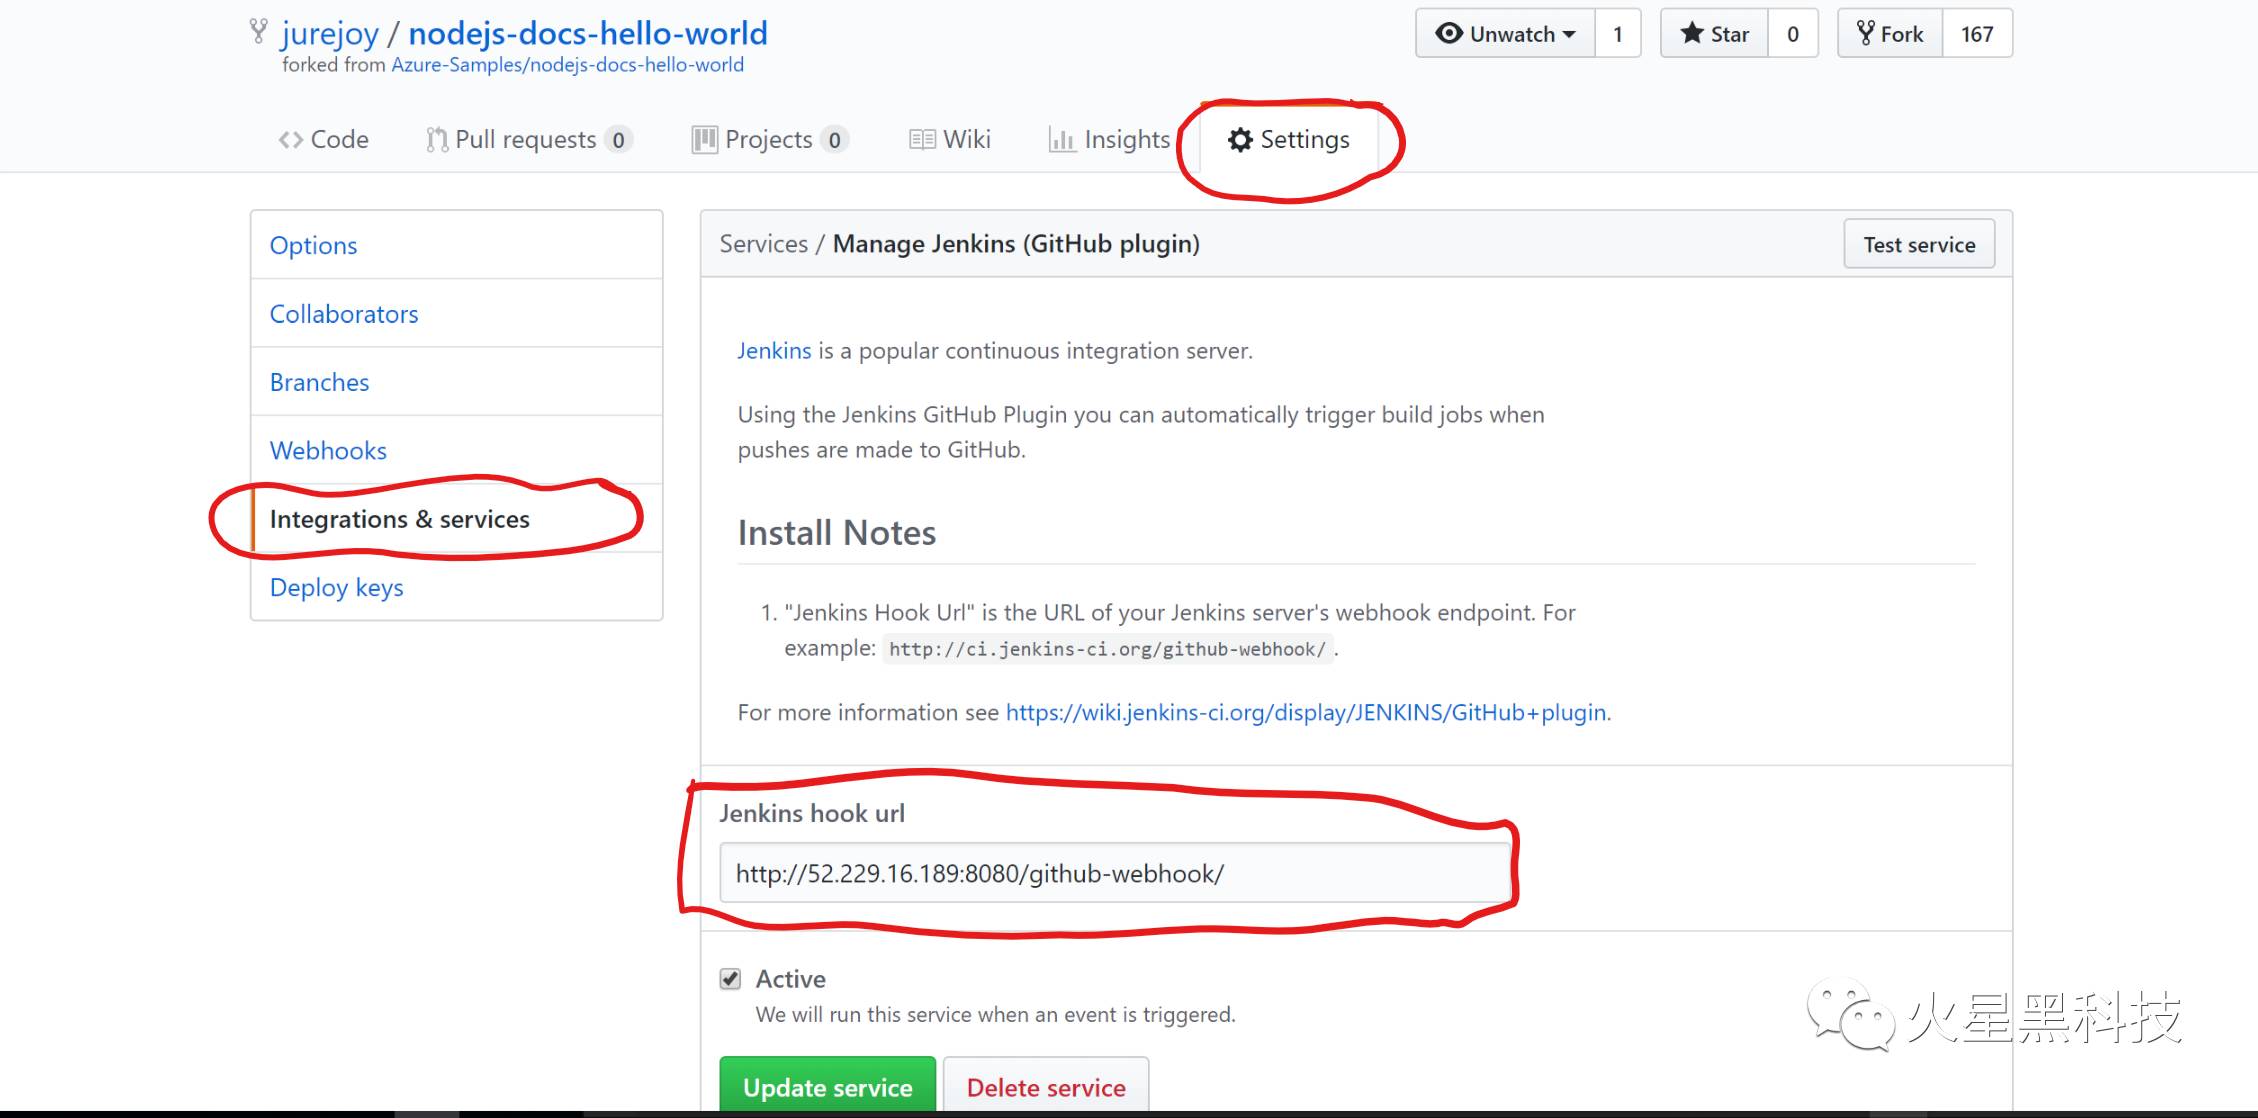Click the Update service button
This screenshot has height=1118, width=2258.
(x=828, y=1086)
